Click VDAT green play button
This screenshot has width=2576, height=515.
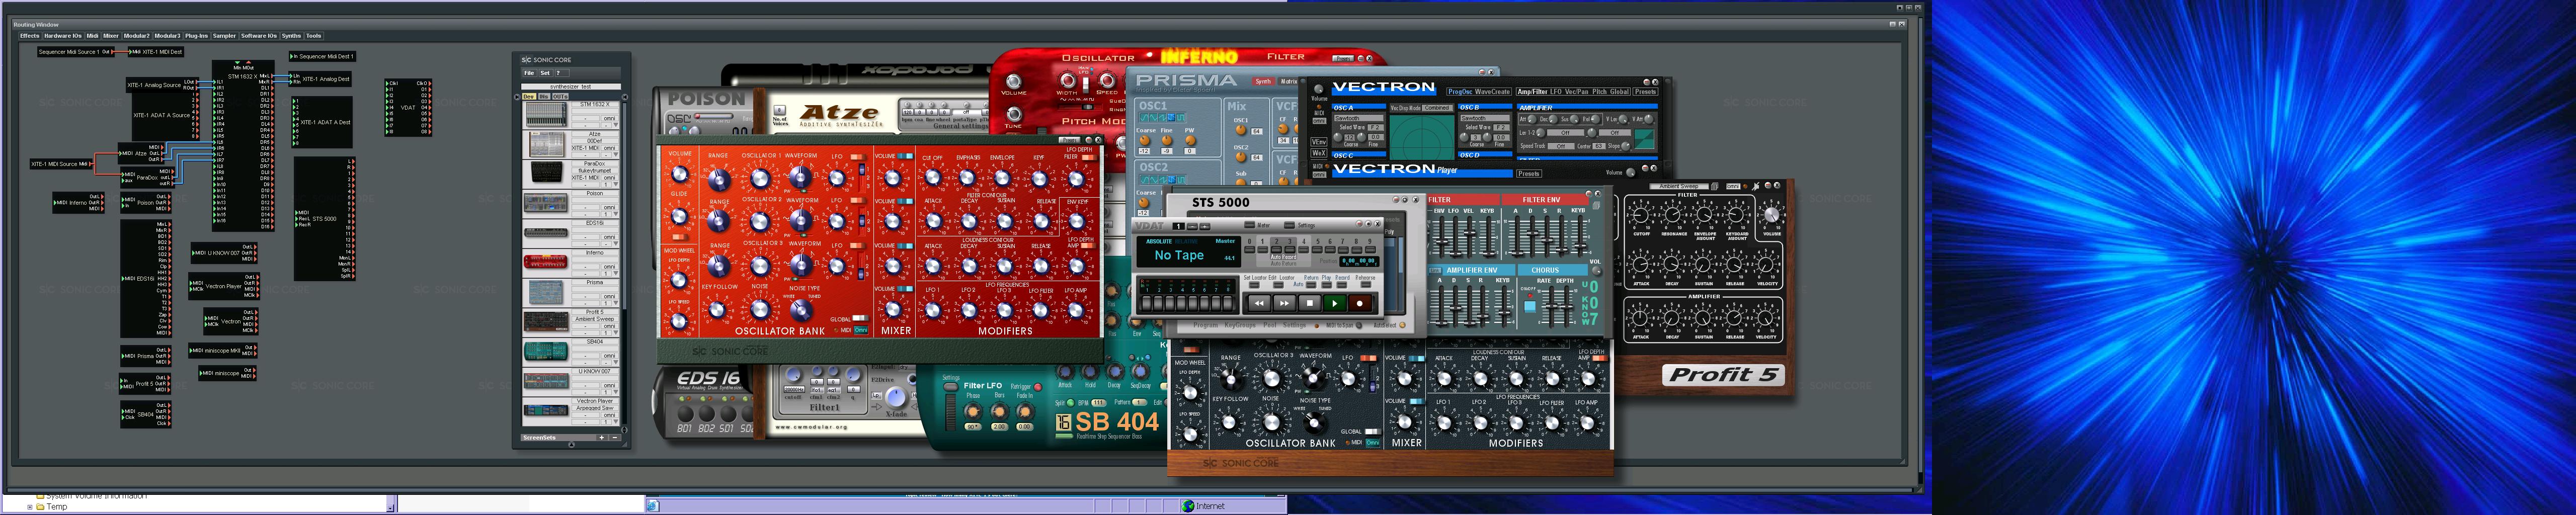coord(1335,303)
